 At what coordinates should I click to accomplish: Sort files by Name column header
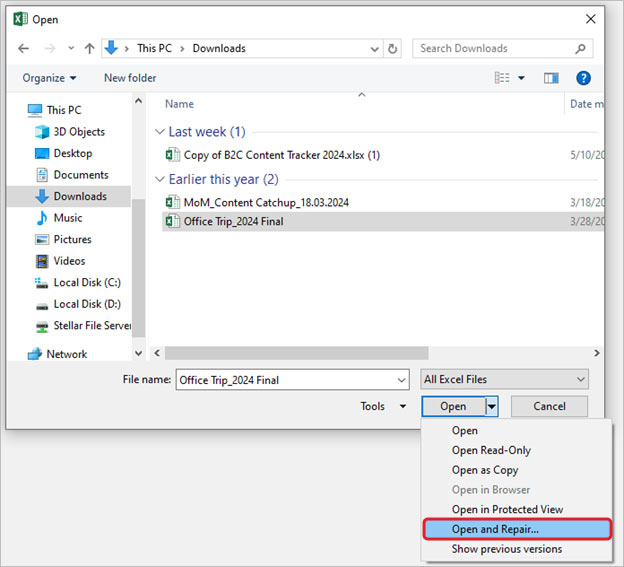179,104
